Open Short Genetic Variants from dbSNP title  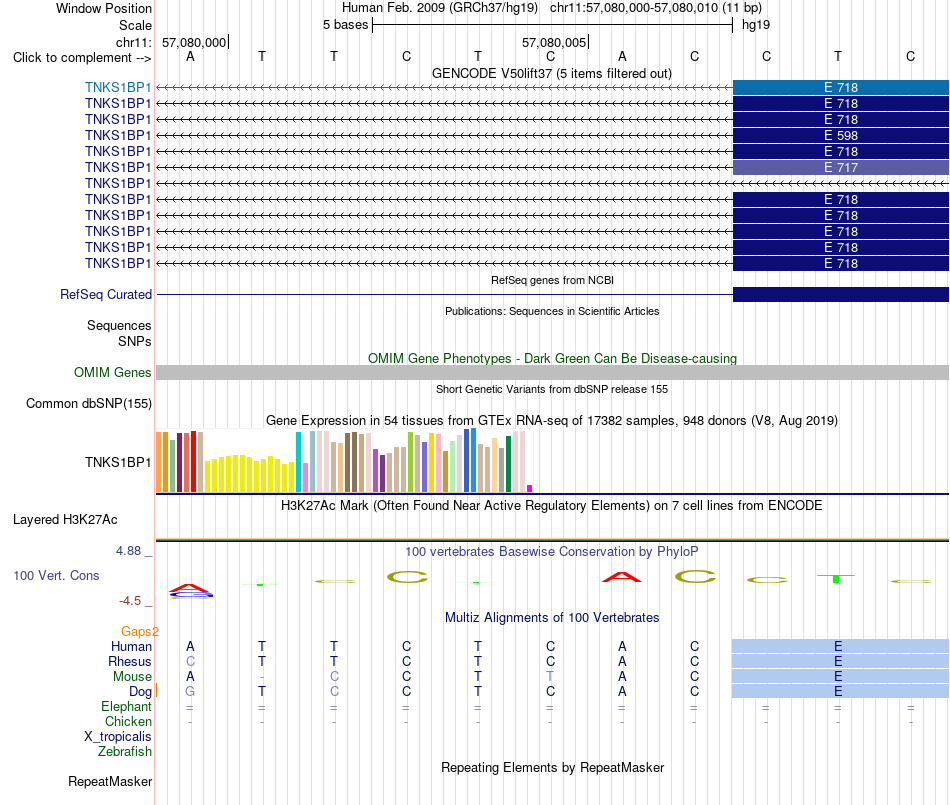point(552,389)
